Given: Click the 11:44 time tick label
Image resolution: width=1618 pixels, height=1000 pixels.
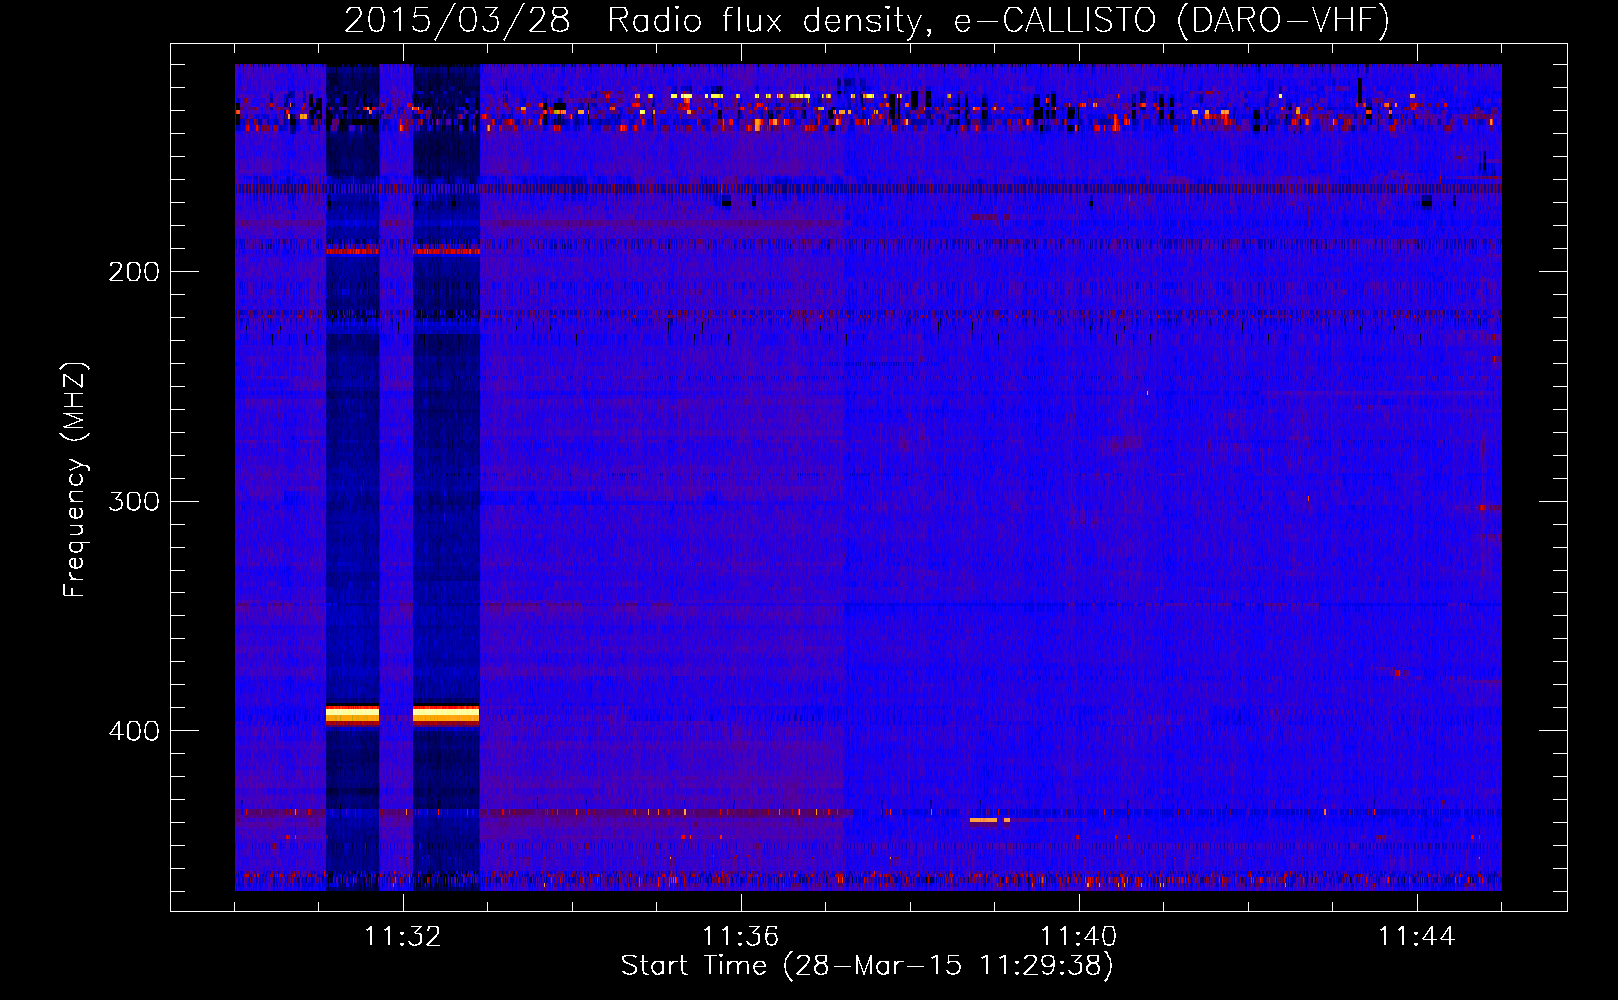Looking at the screenshot, I should (1417, 937).
